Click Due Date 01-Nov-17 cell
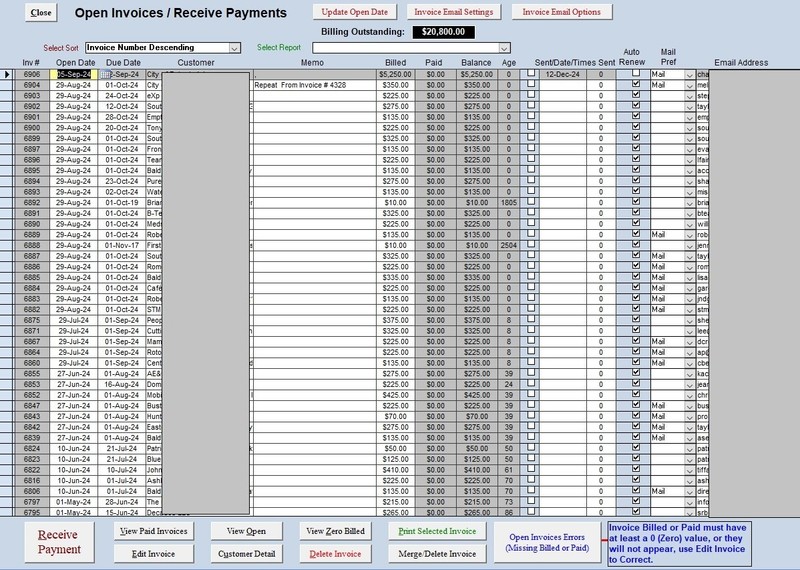This screenshot has width=800, height=570. tap(121, 245)
